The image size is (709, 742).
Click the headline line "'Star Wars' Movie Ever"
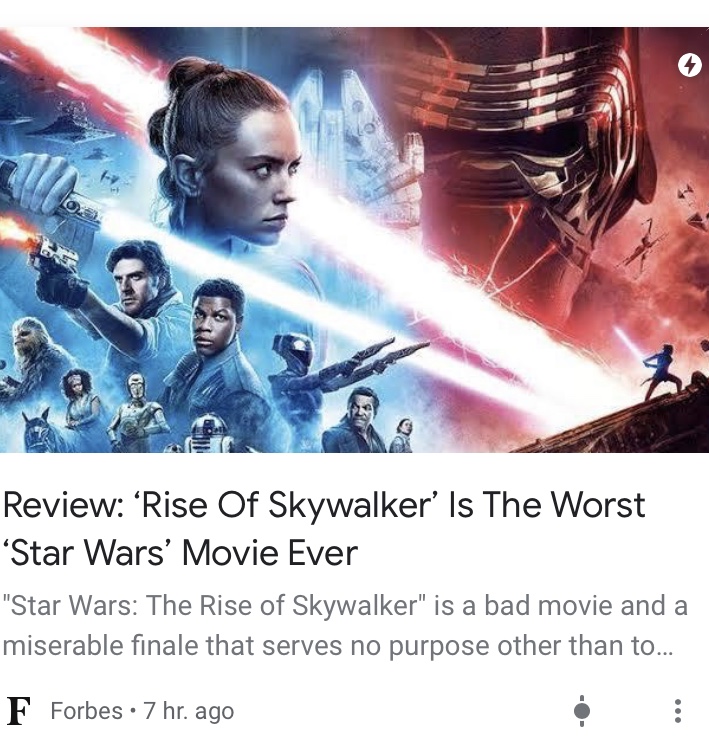[180, 552]
